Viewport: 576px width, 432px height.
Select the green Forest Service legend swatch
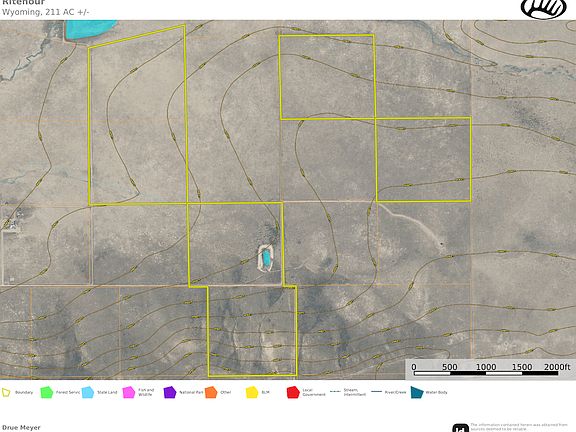click(x=47, y=392)
